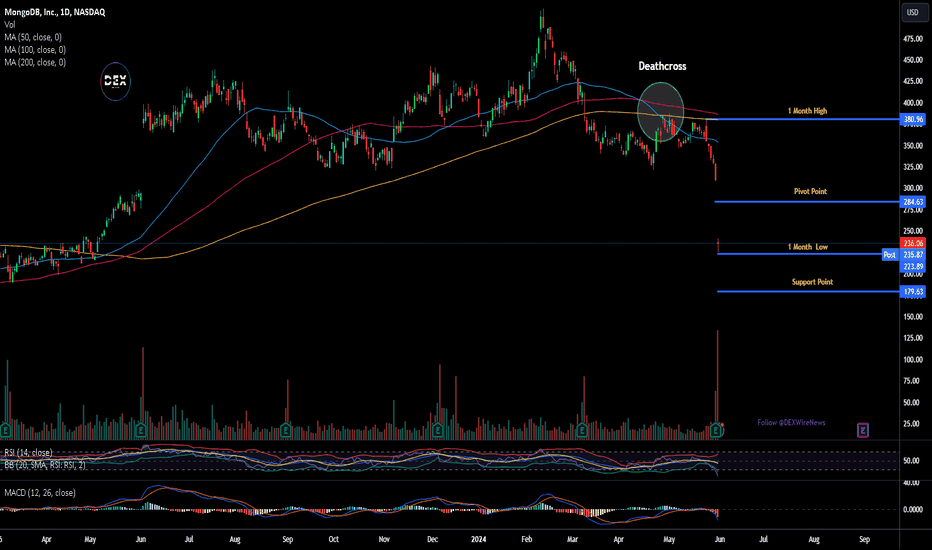Click the 1 Month High label
Viewport: 932px width, 550px height.
point(807,111)
